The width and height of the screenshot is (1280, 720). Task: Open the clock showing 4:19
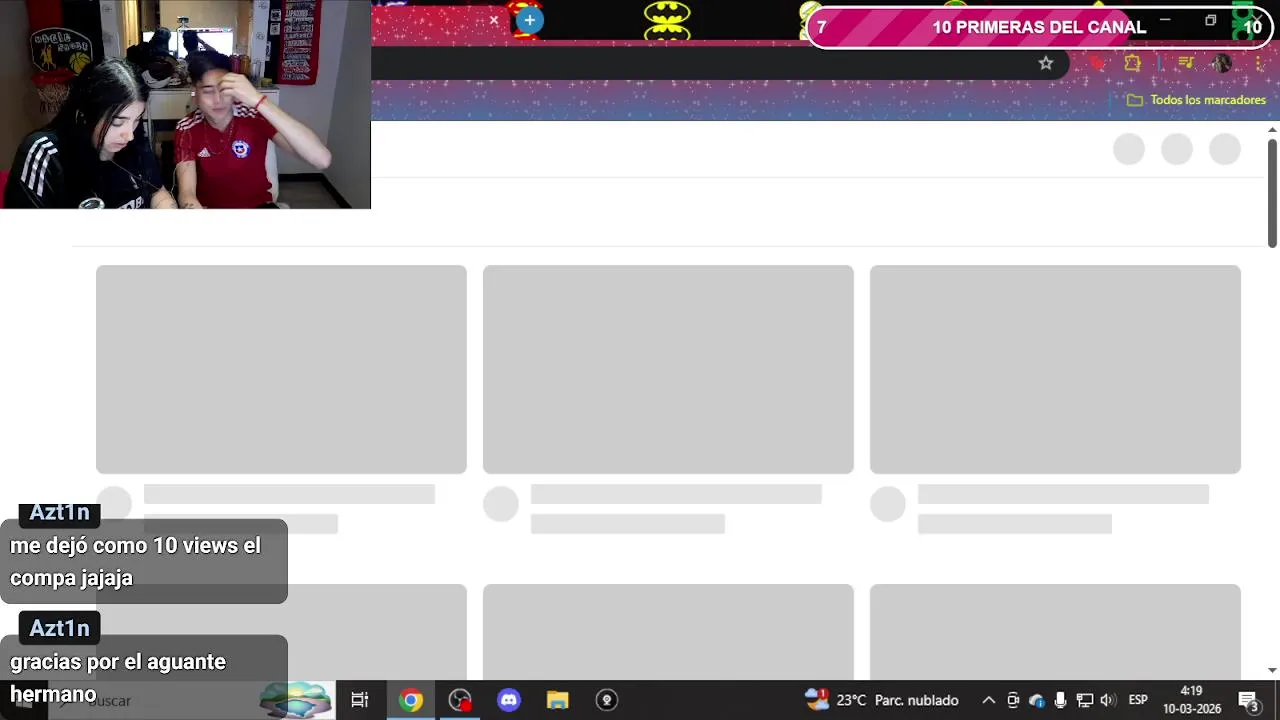(x=1192, y=700)
